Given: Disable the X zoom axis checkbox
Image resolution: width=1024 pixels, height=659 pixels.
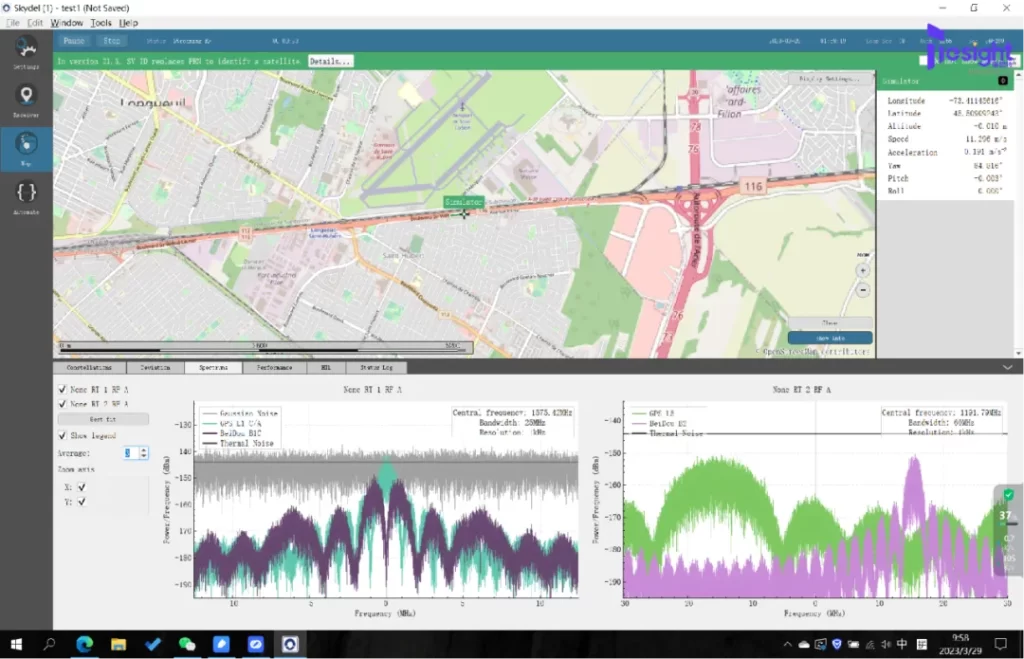Looking at the screenshot, I should 81,487.
